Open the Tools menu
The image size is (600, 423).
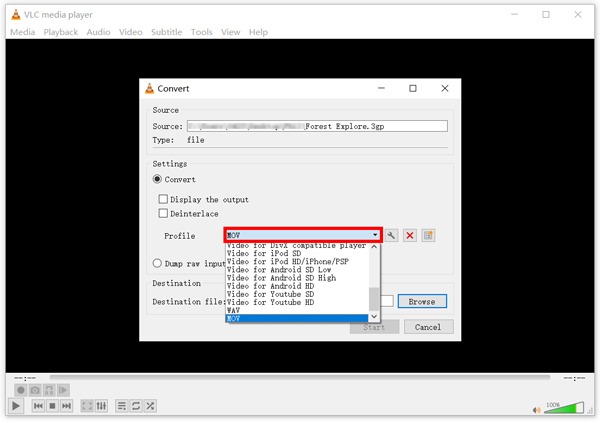[202, 32]
